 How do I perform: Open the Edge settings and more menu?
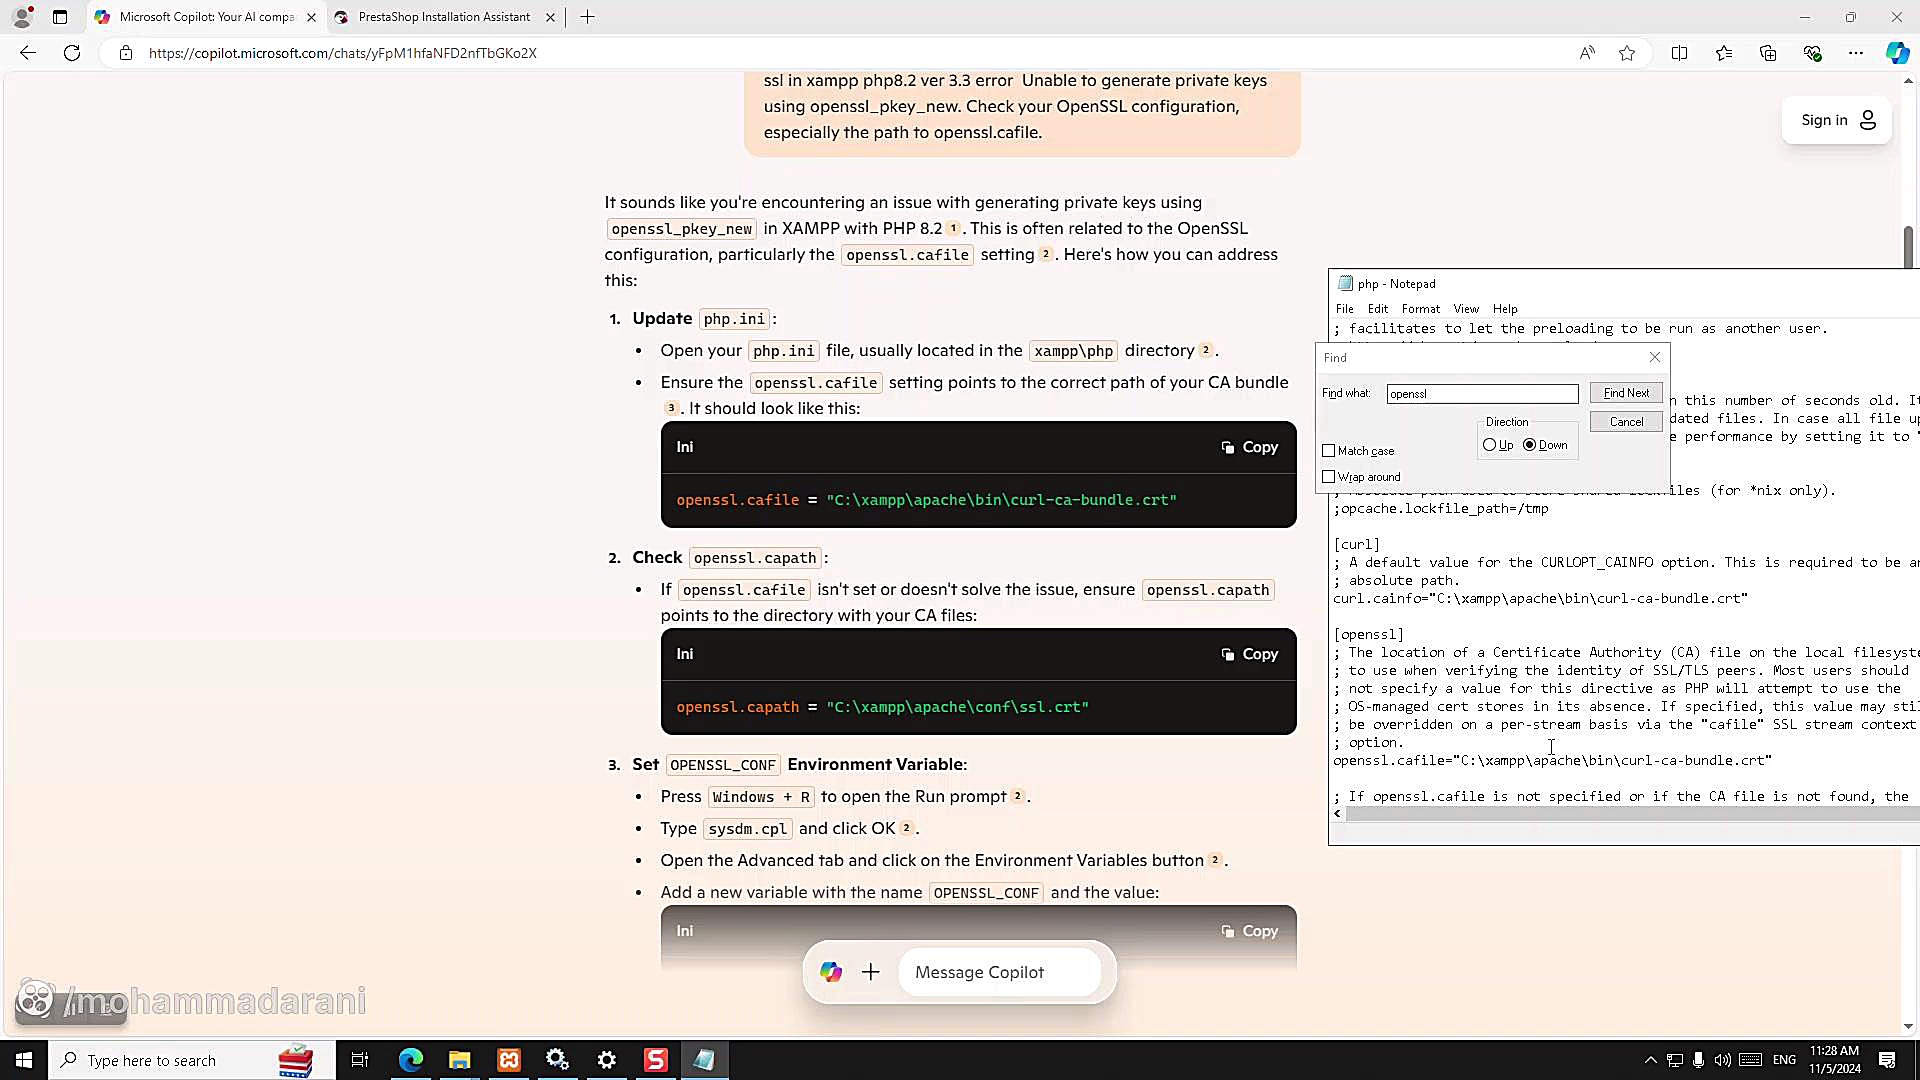pyautogui.click(x=1856, y=53)
